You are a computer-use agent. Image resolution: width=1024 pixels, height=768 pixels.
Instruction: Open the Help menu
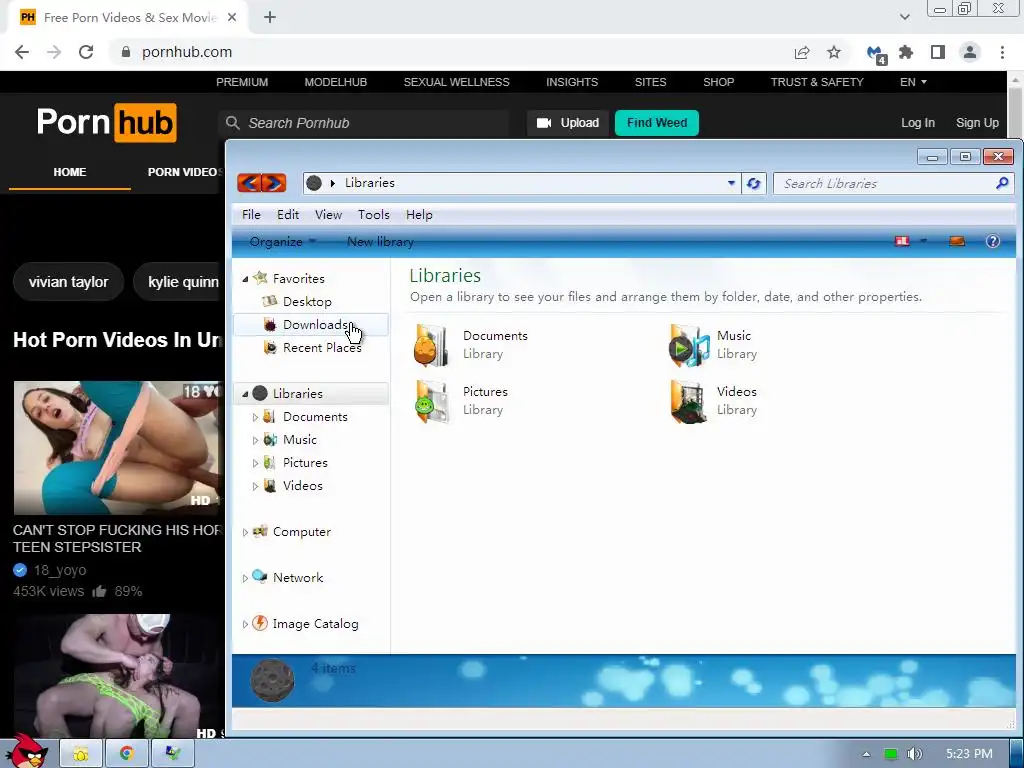point(419,215)
